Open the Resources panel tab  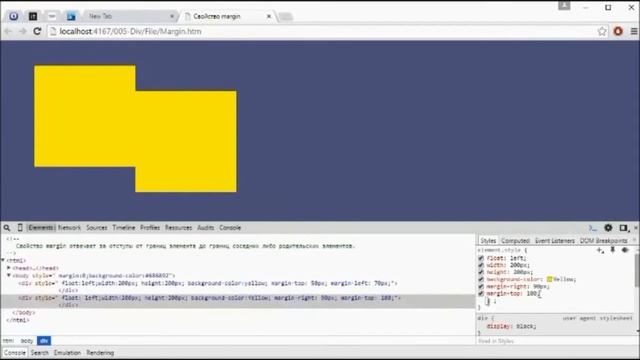click(x=178, y=228)
